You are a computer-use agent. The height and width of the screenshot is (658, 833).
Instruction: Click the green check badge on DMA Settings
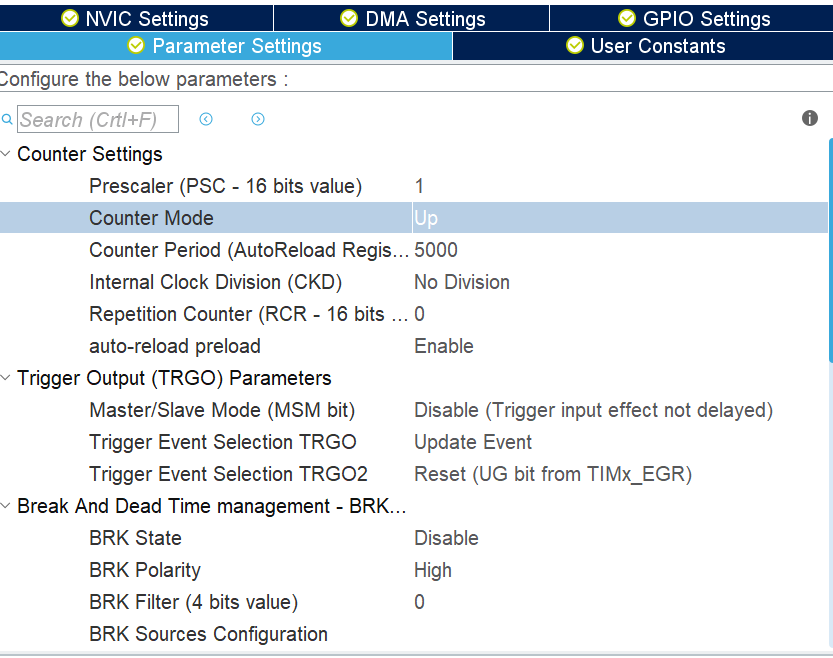coord(348,17)
